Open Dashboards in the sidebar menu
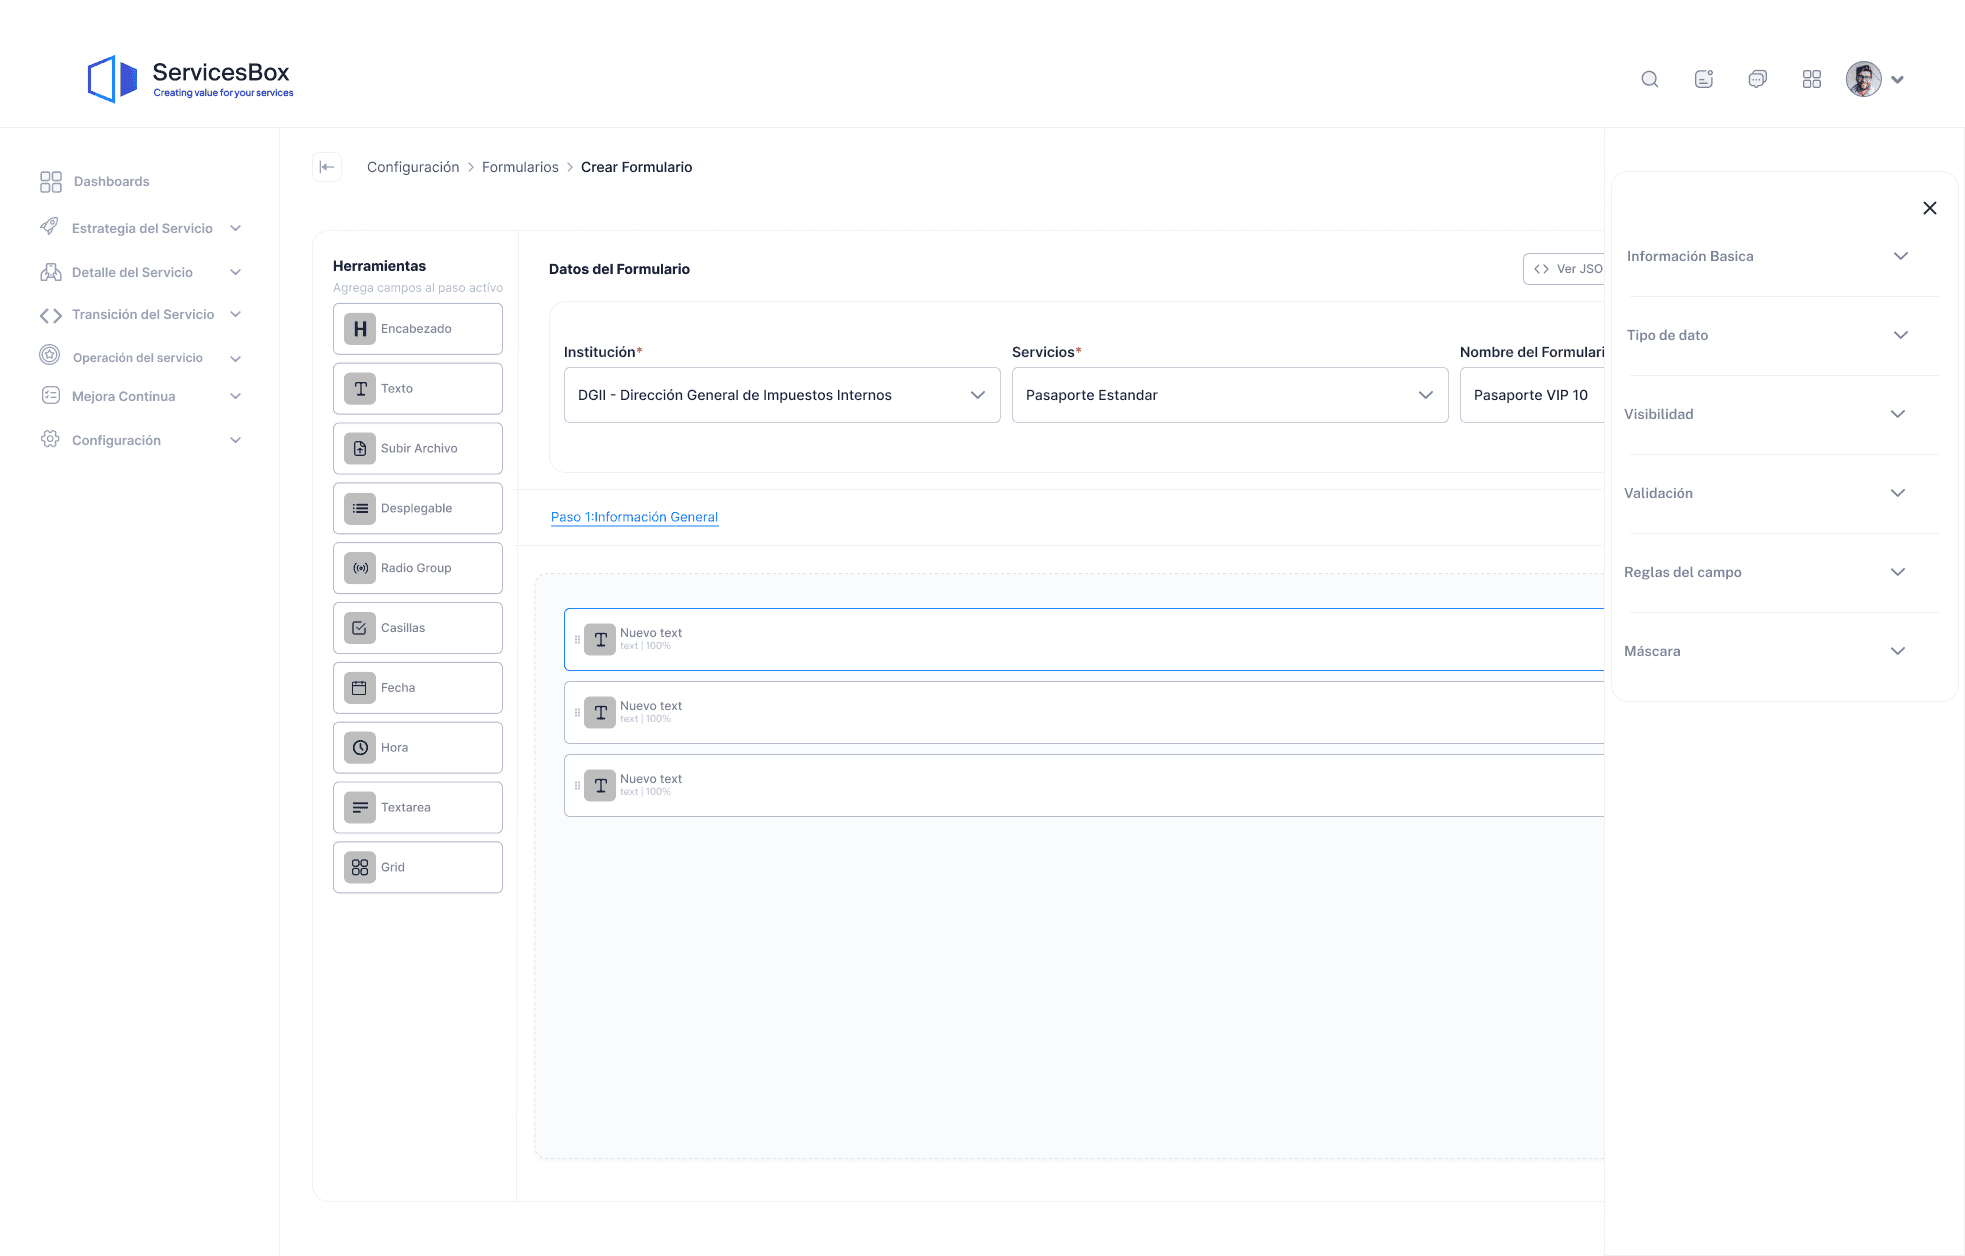The image size is (1965, 1256). tap(111, 181)
